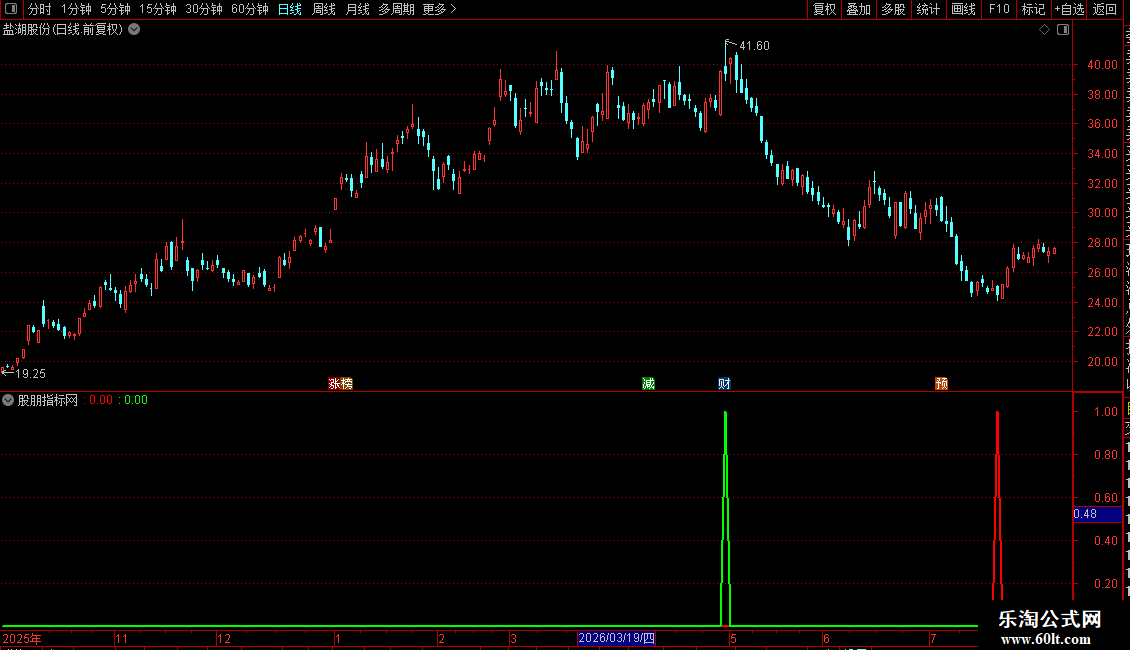Click the red indicator spike line
The image size is (1130, 650).
(997, 504)
